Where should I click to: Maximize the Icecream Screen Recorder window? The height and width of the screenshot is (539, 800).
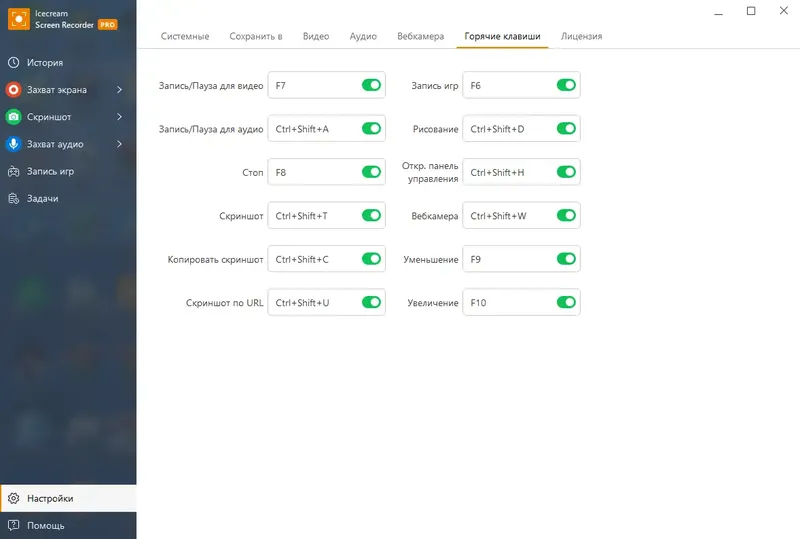[751, 11]
